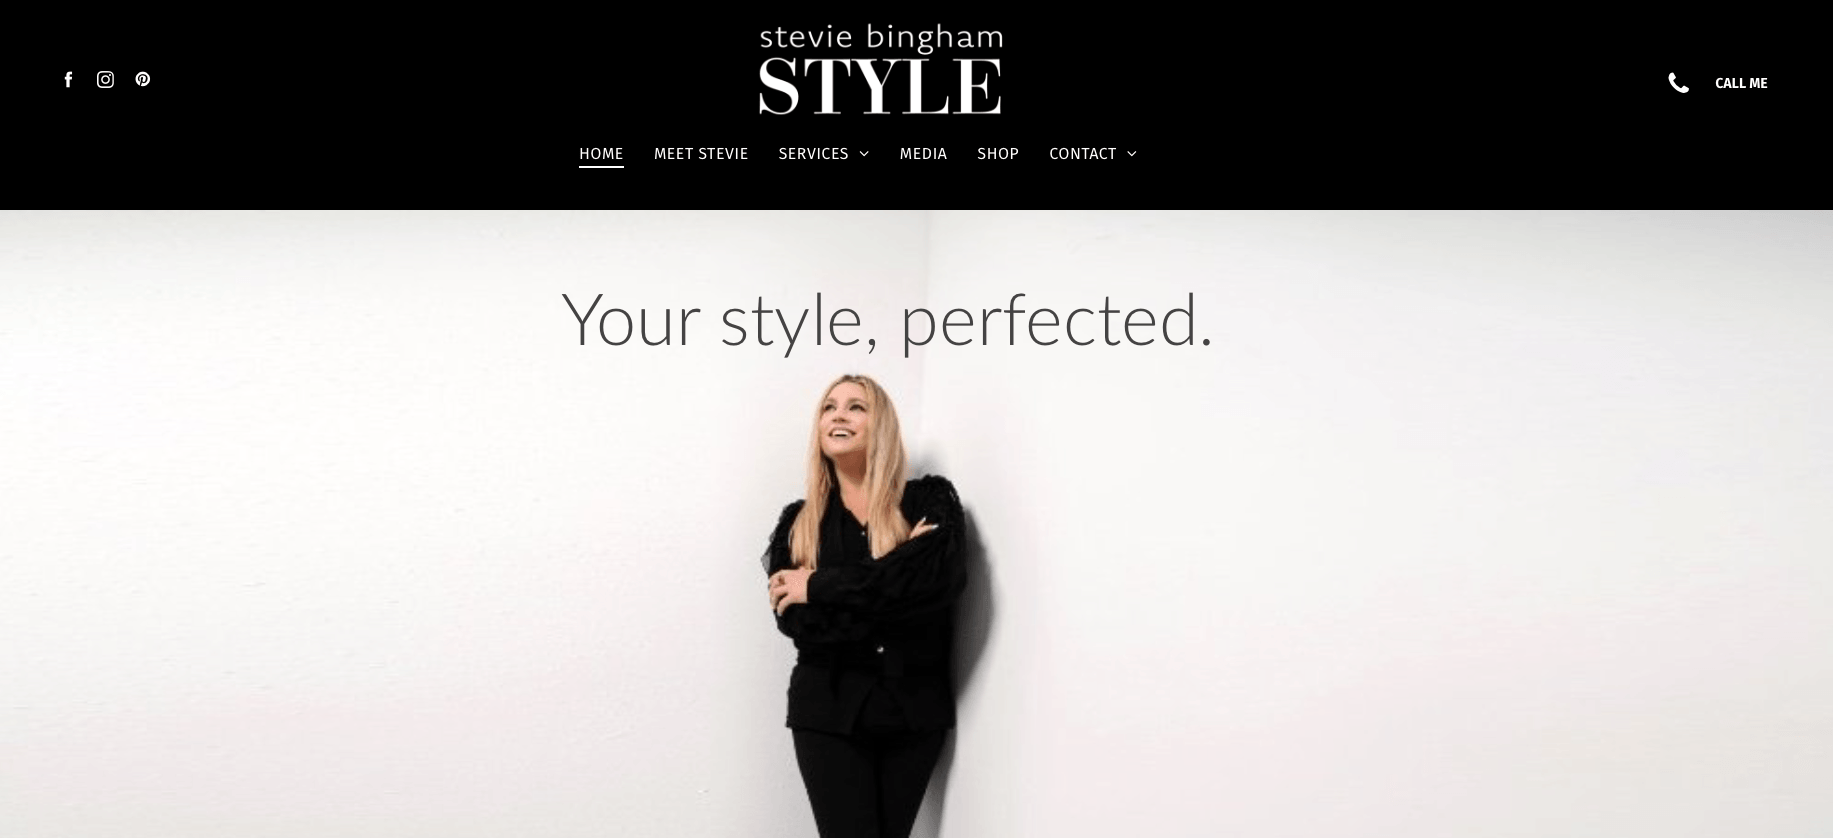Click the large STYLE wordmark in logo
Image resolution: width=1833 pixels, height=838 pixels.
(x=880, y=86)
